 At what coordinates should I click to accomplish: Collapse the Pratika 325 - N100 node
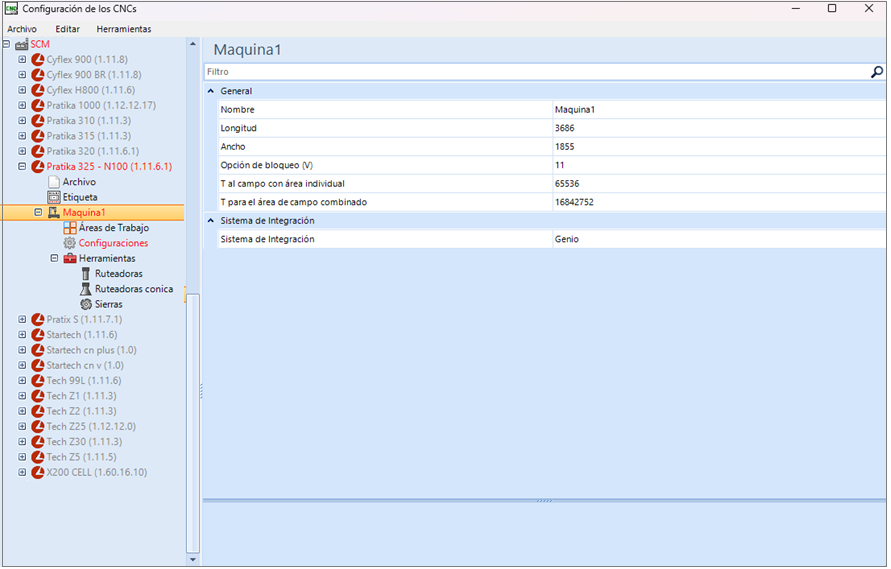22,167
